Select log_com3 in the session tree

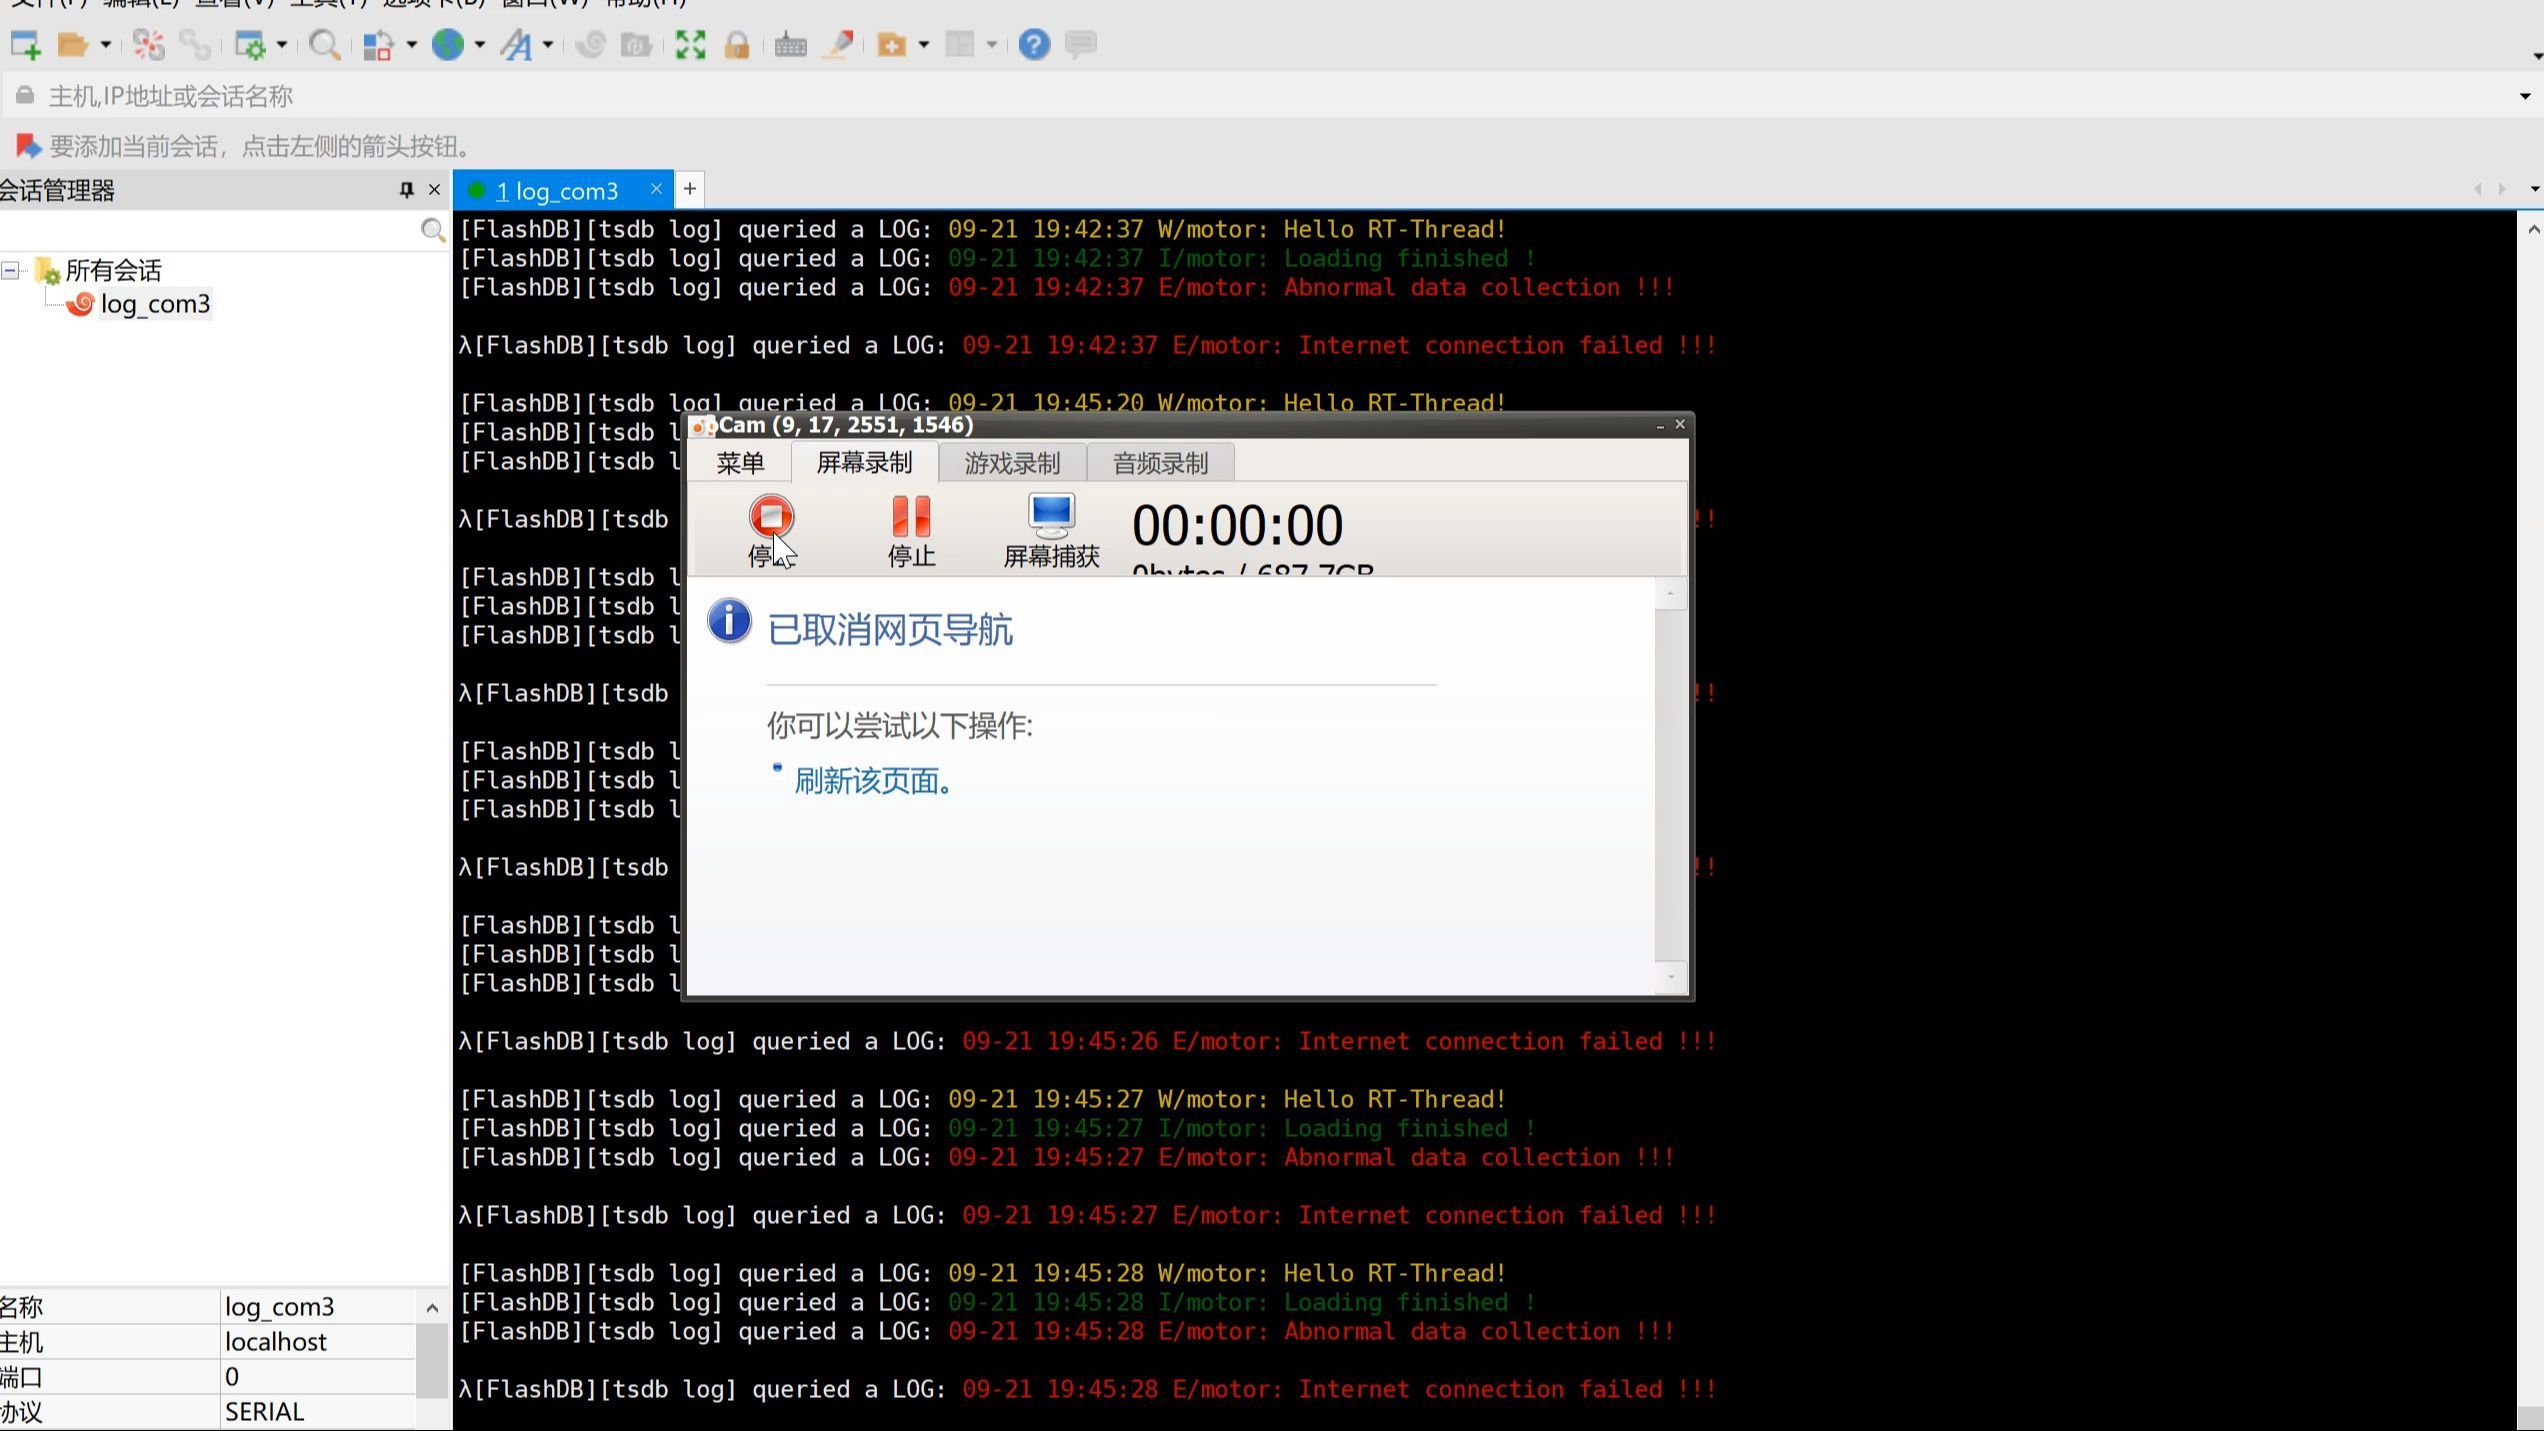155,304
